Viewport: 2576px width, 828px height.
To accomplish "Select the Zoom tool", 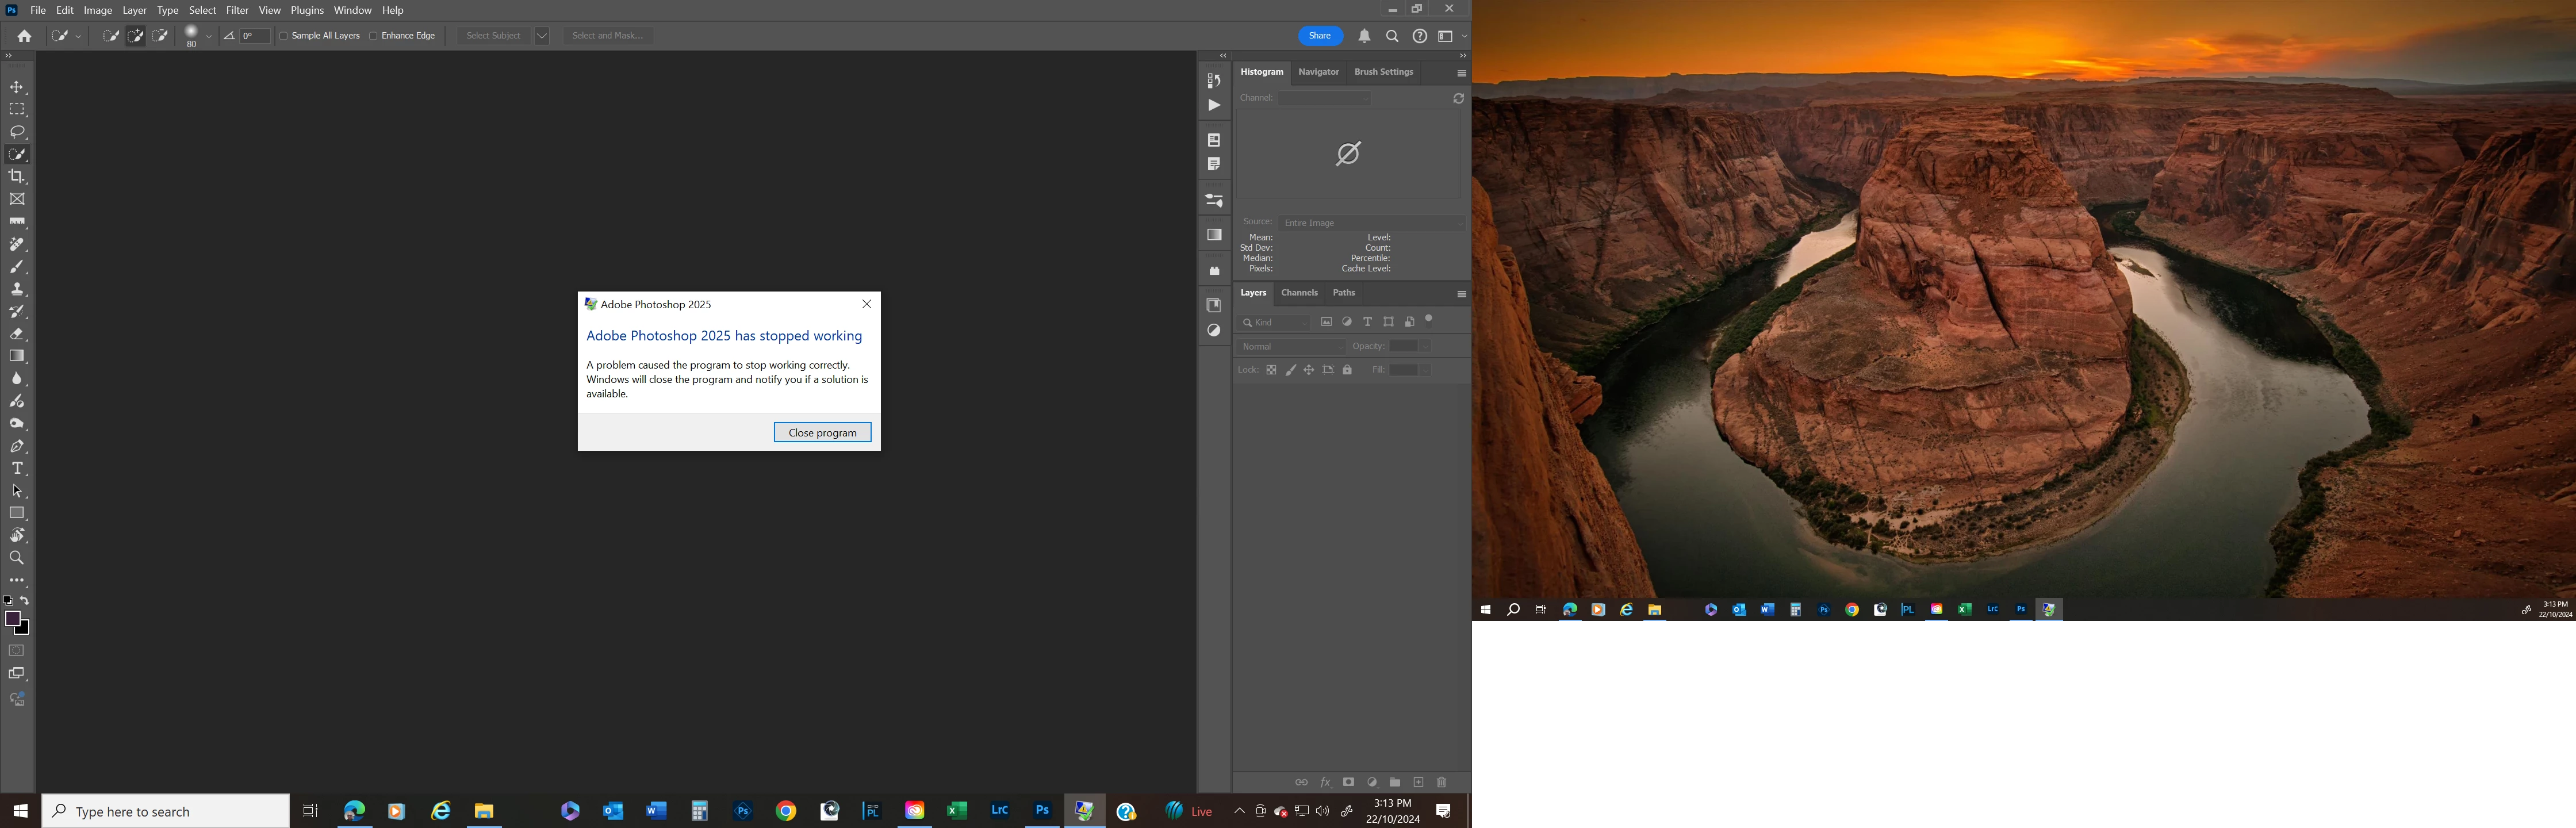I will point(17,558).
